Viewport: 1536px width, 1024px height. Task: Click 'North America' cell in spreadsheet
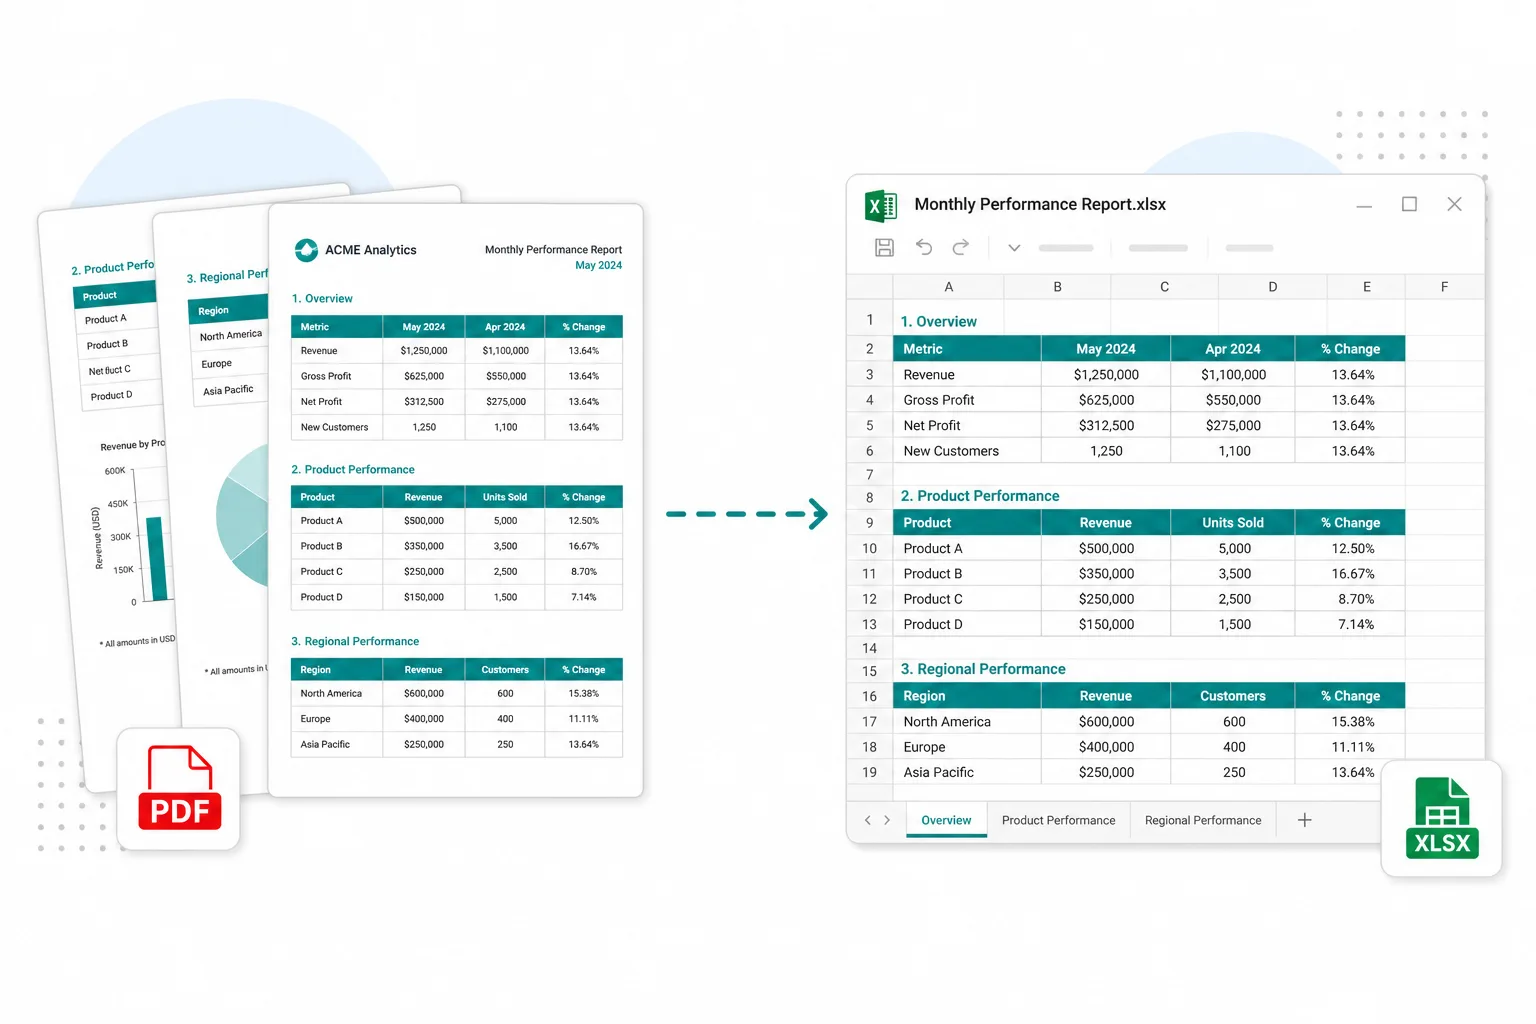click(x=967, y=722)
